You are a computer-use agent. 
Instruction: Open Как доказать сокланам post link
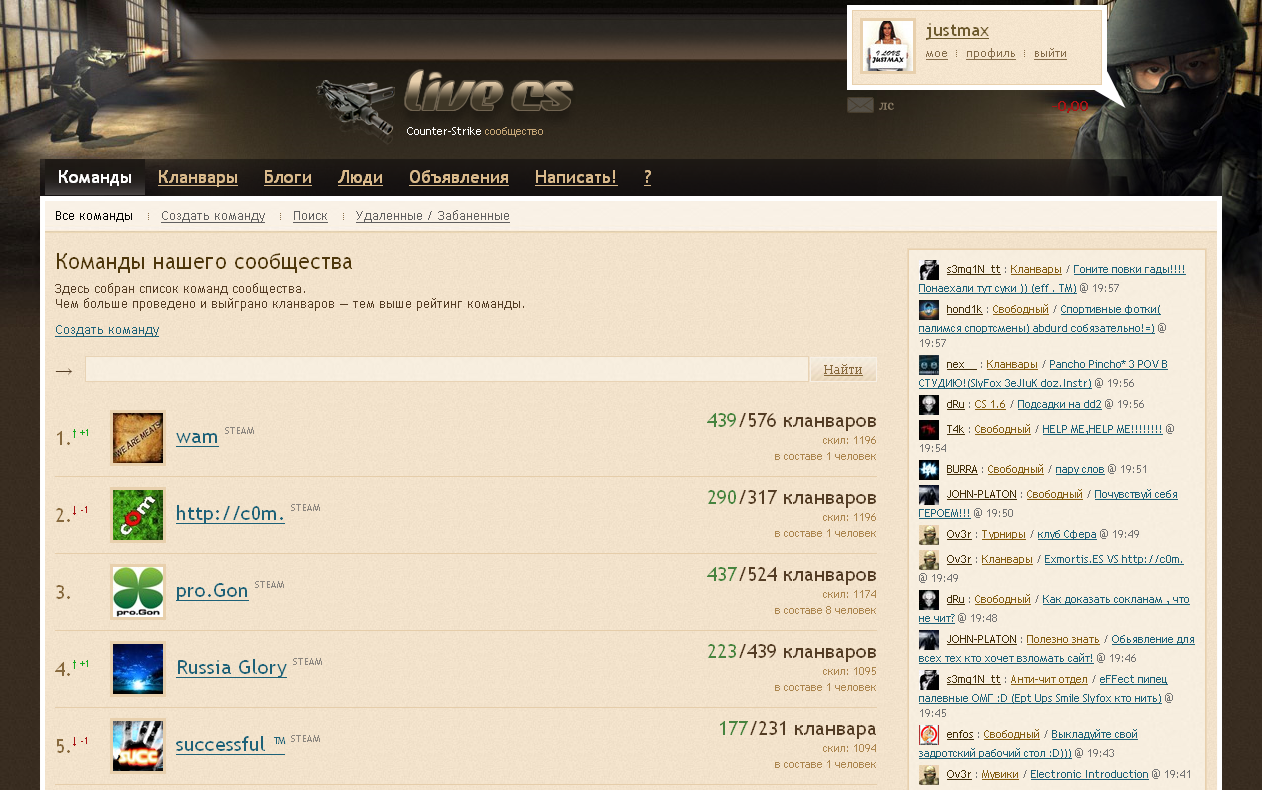point(1054,609)
